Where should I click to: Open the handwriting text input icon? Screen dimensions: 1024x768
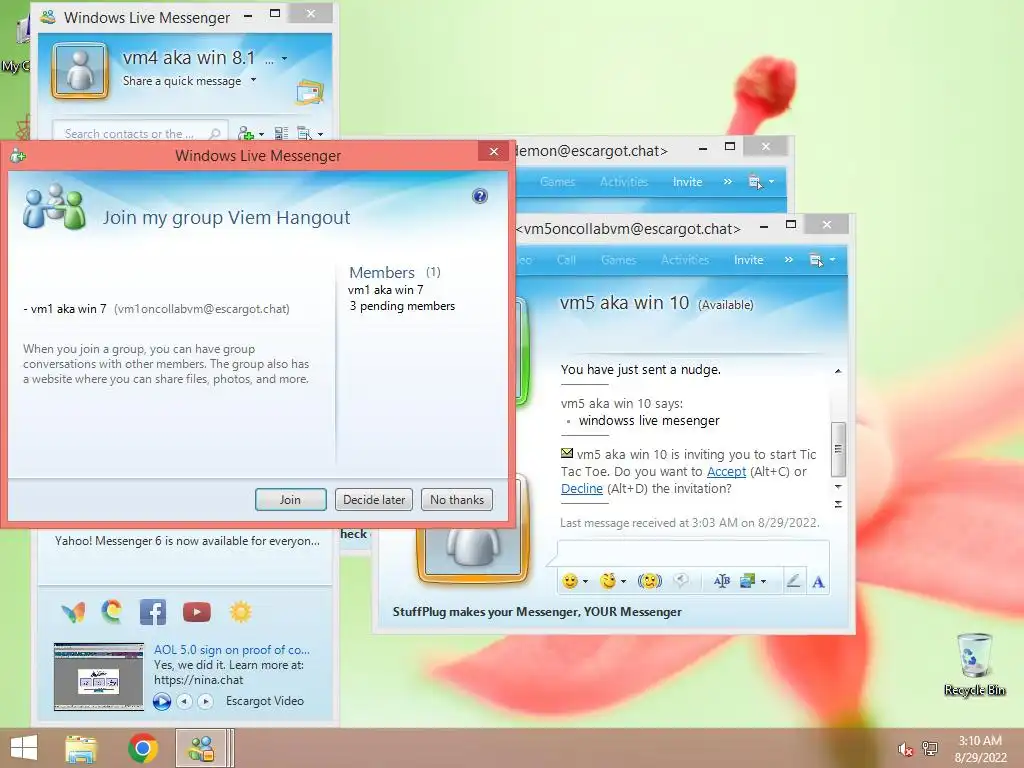[x=722, y=581]
